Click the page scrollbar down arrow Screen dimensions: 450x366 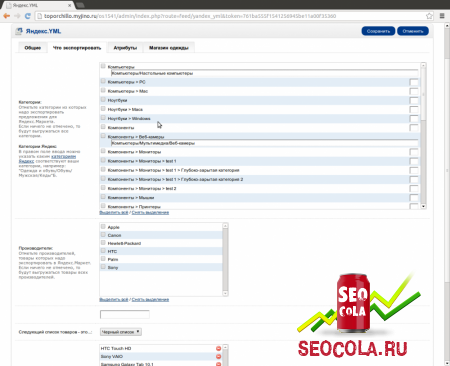447,363
